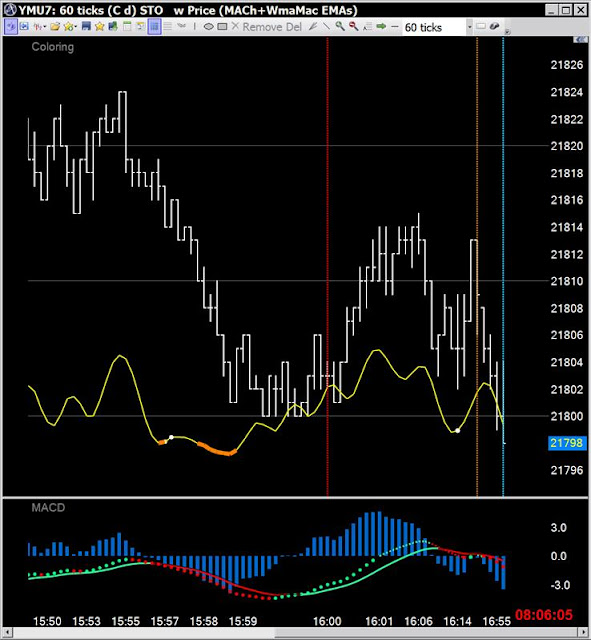Select the vertical line drawing tool
This screenshot has height=640, width=591.
[x=195, y=27]
